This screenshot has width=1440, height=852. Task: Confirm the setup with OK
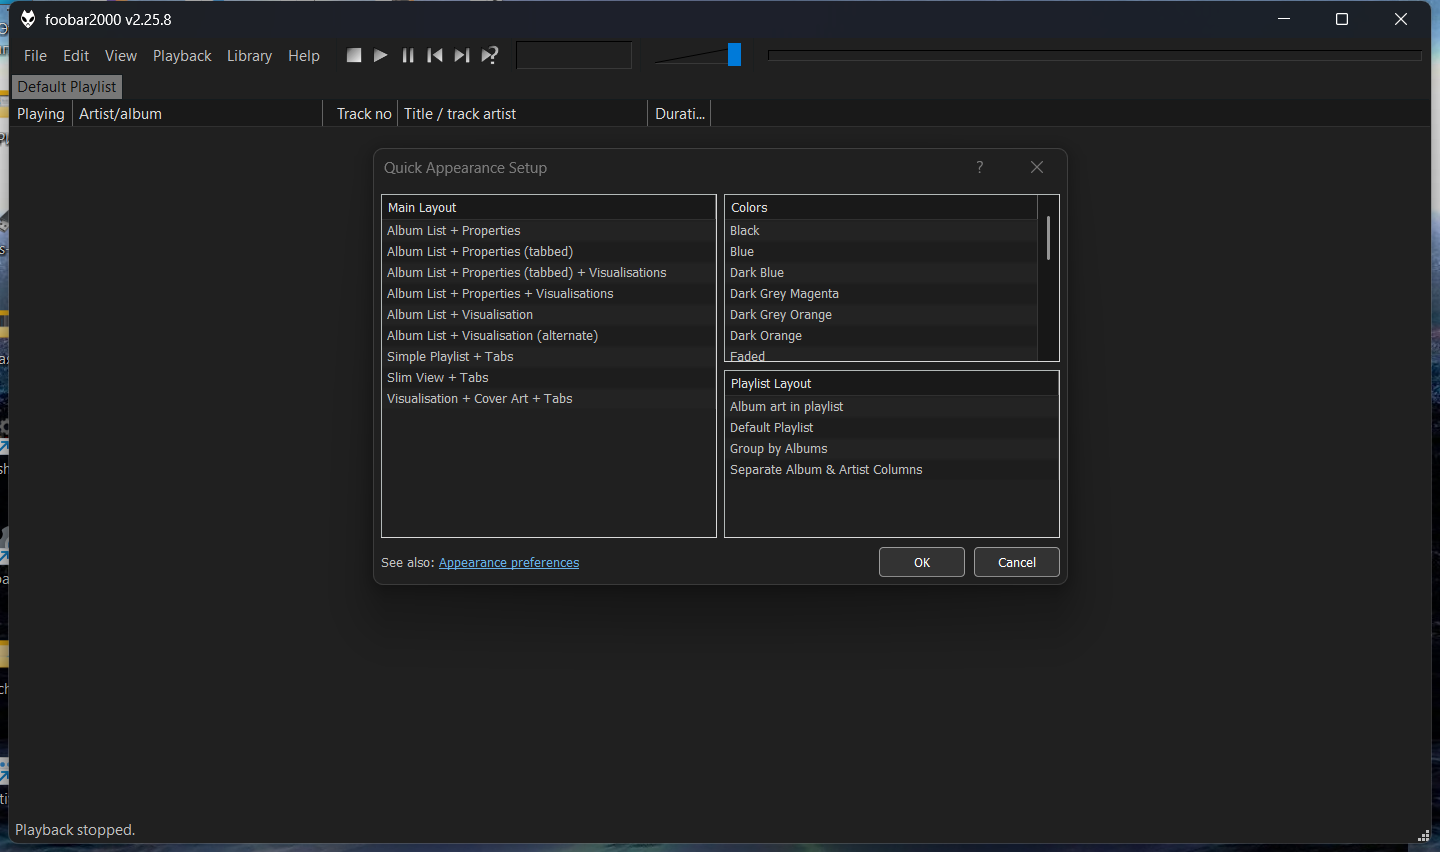pos(921,562)
